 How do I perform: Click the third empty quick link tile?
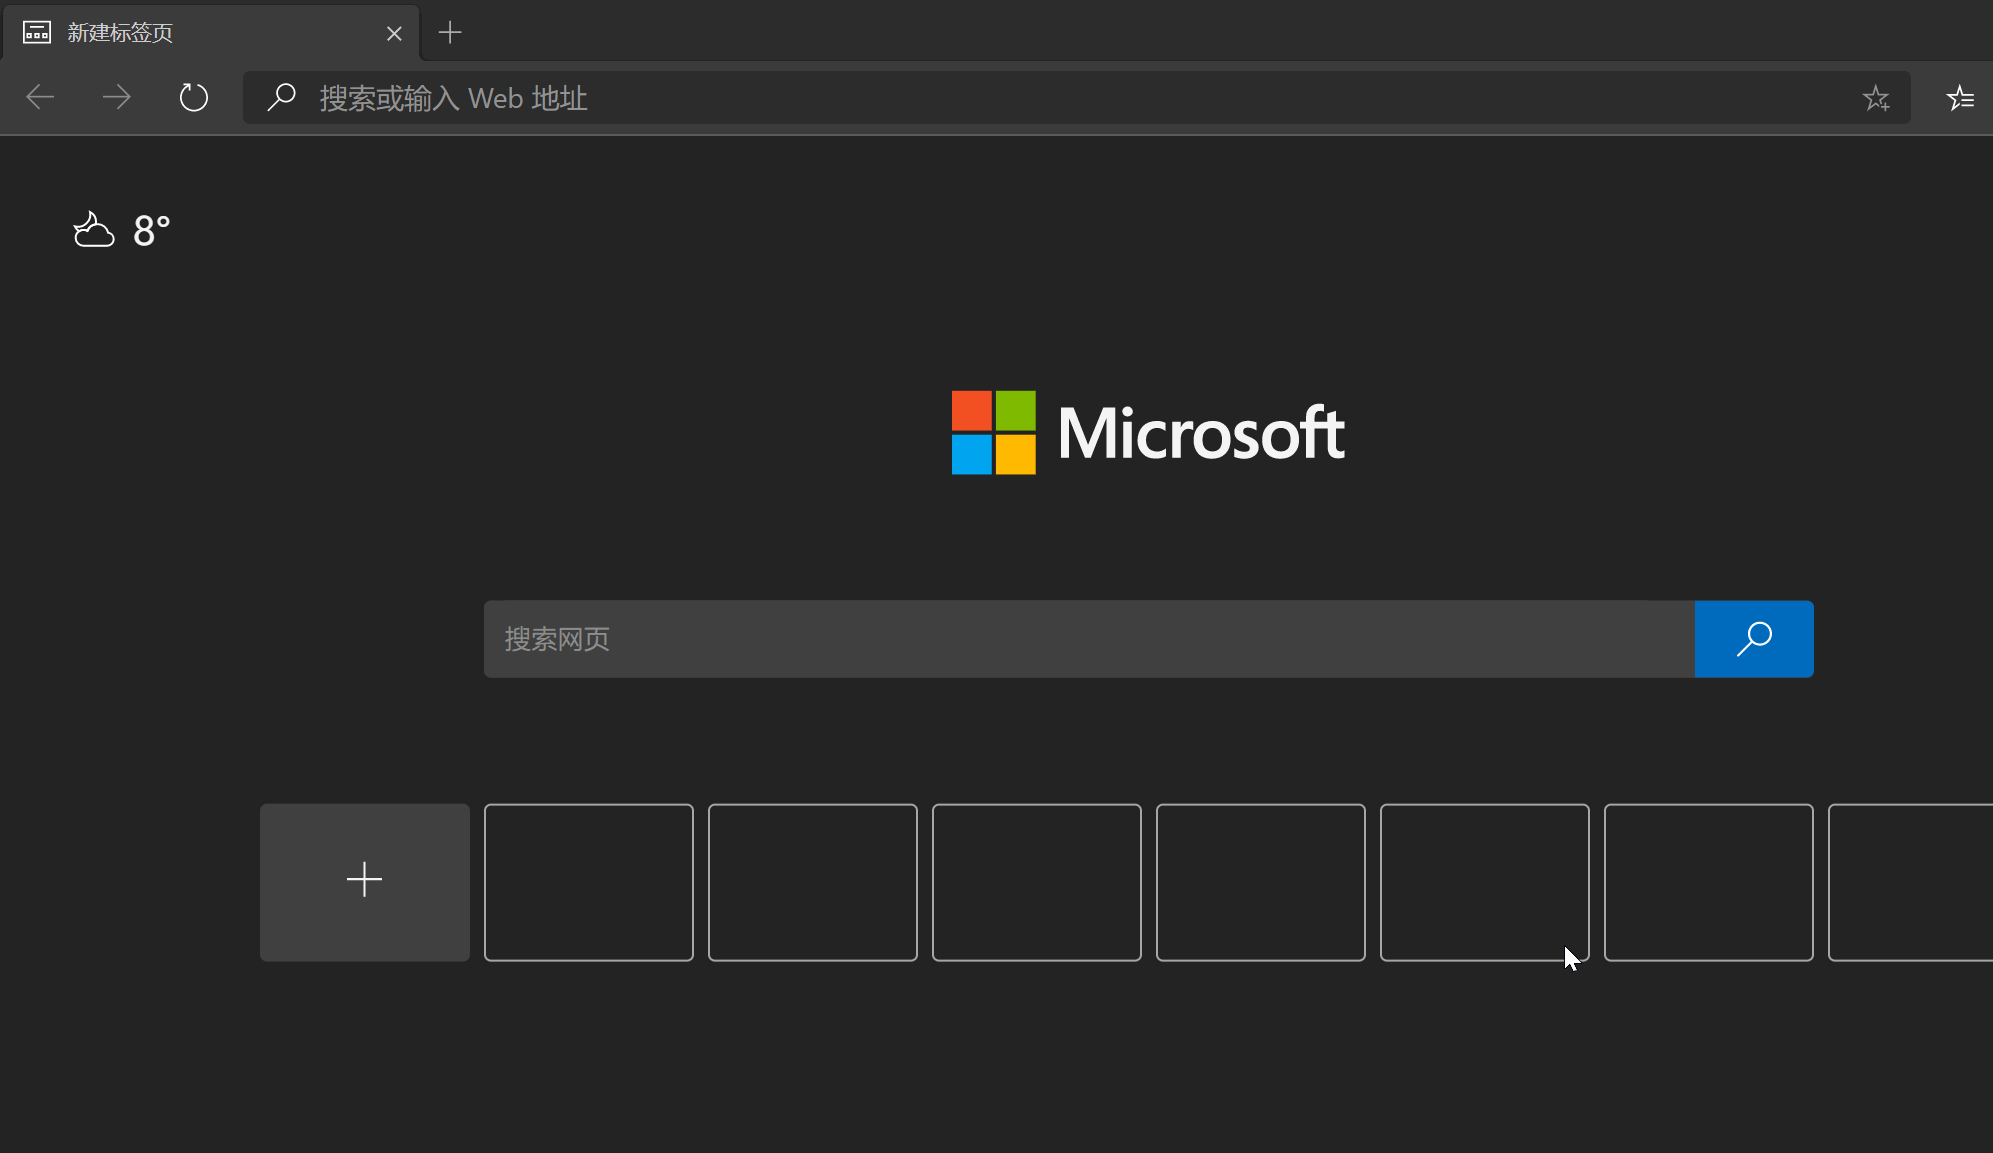point(1036,882)
